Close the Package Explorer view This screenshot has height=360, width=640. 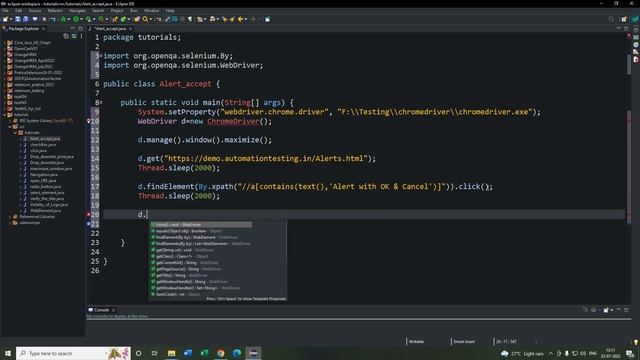[43, 29]
